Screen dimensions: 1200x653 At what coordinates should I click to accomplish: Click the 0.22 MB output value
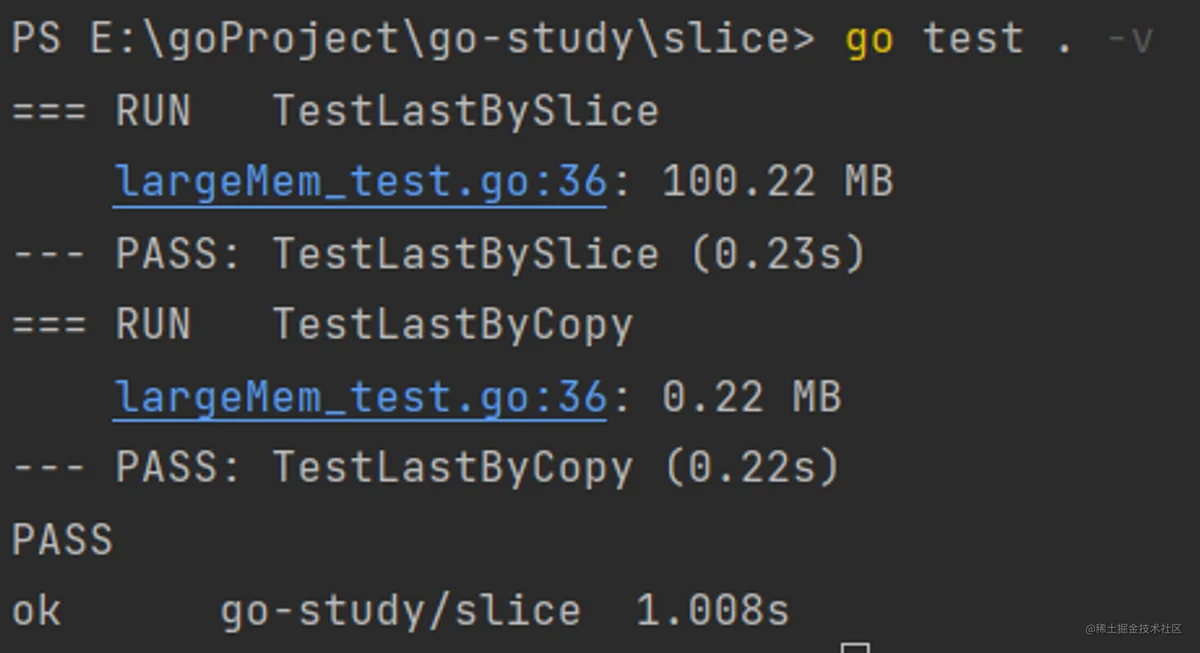pos(751,397)
